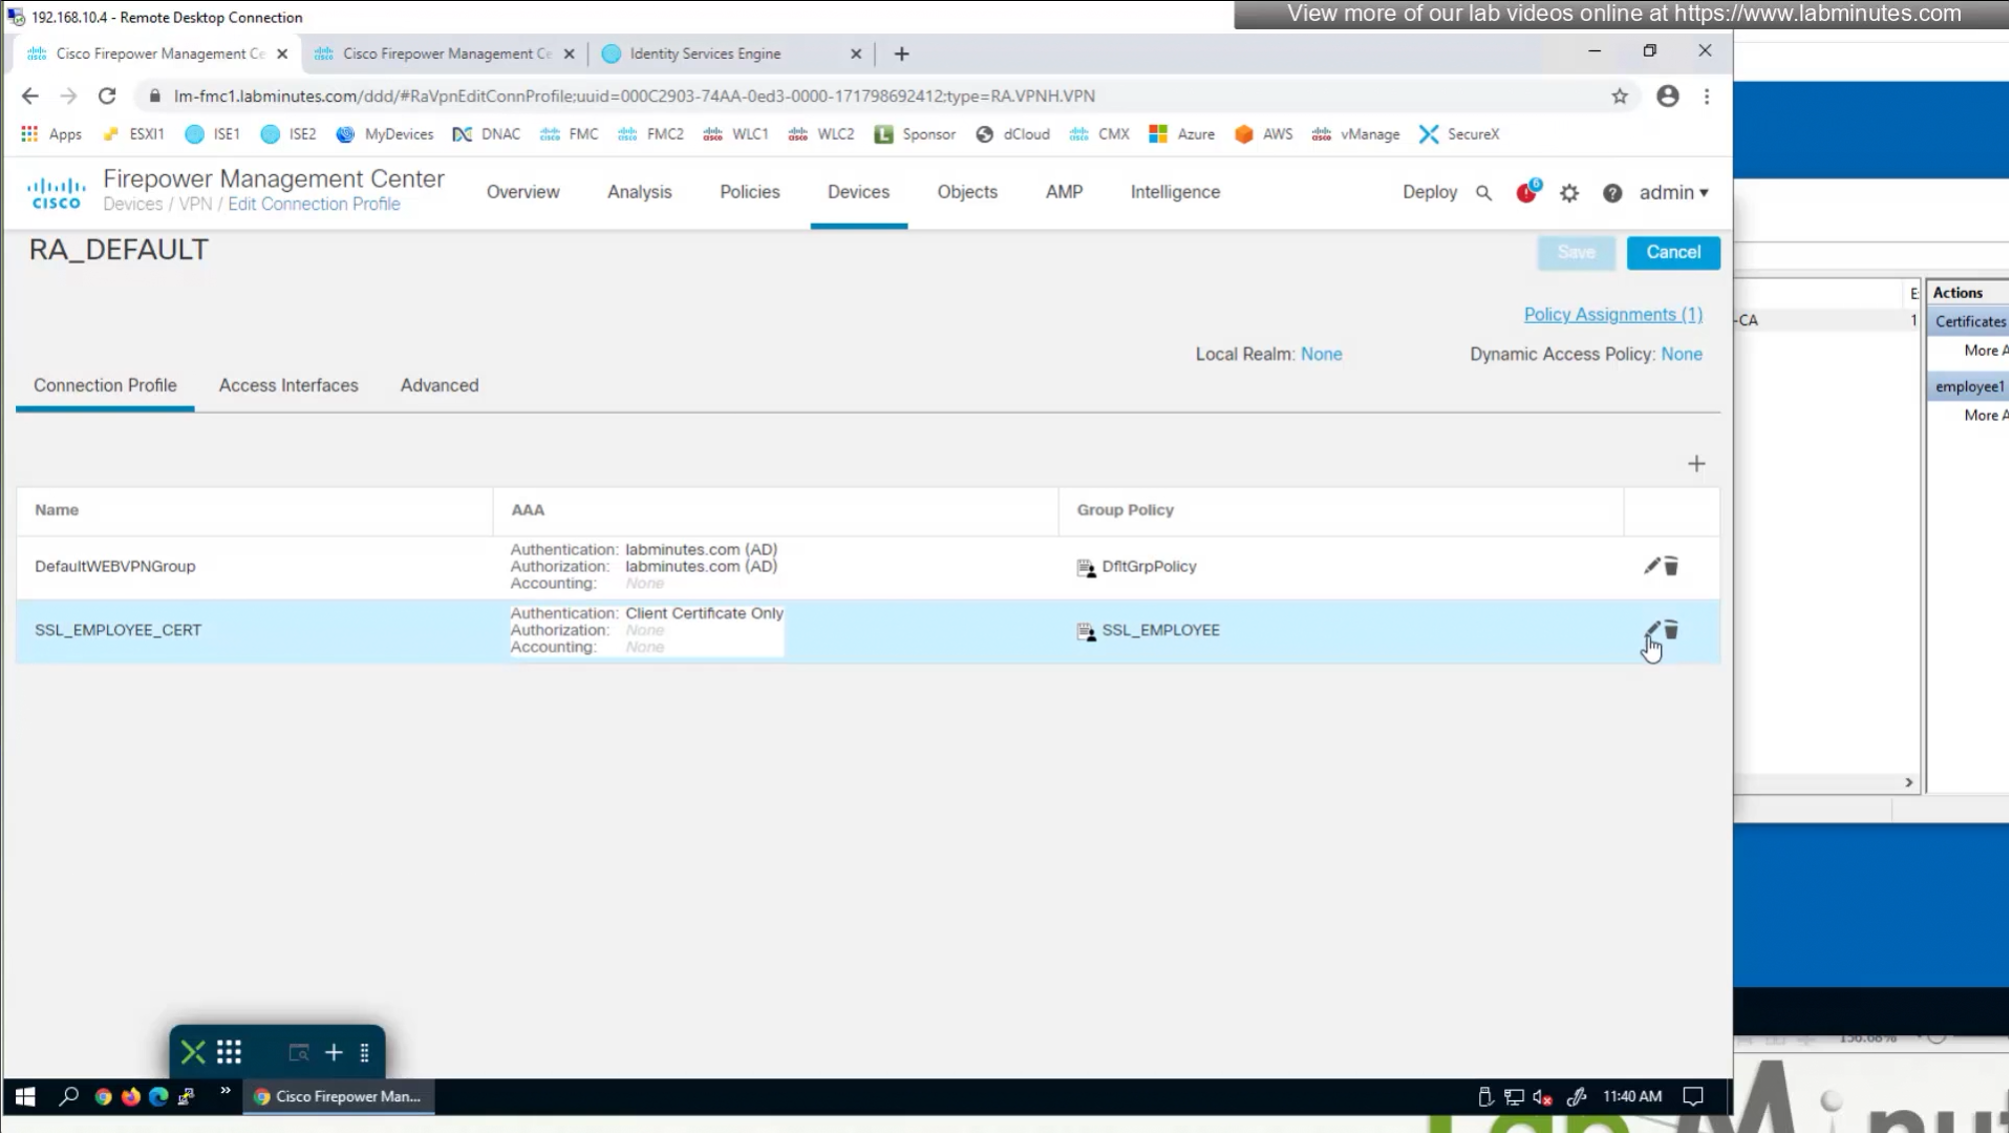Switch to the Access Interfaces tab
Image resolution: width=2009 pixels, height=1133 pixels.
[x=288, y=385]
